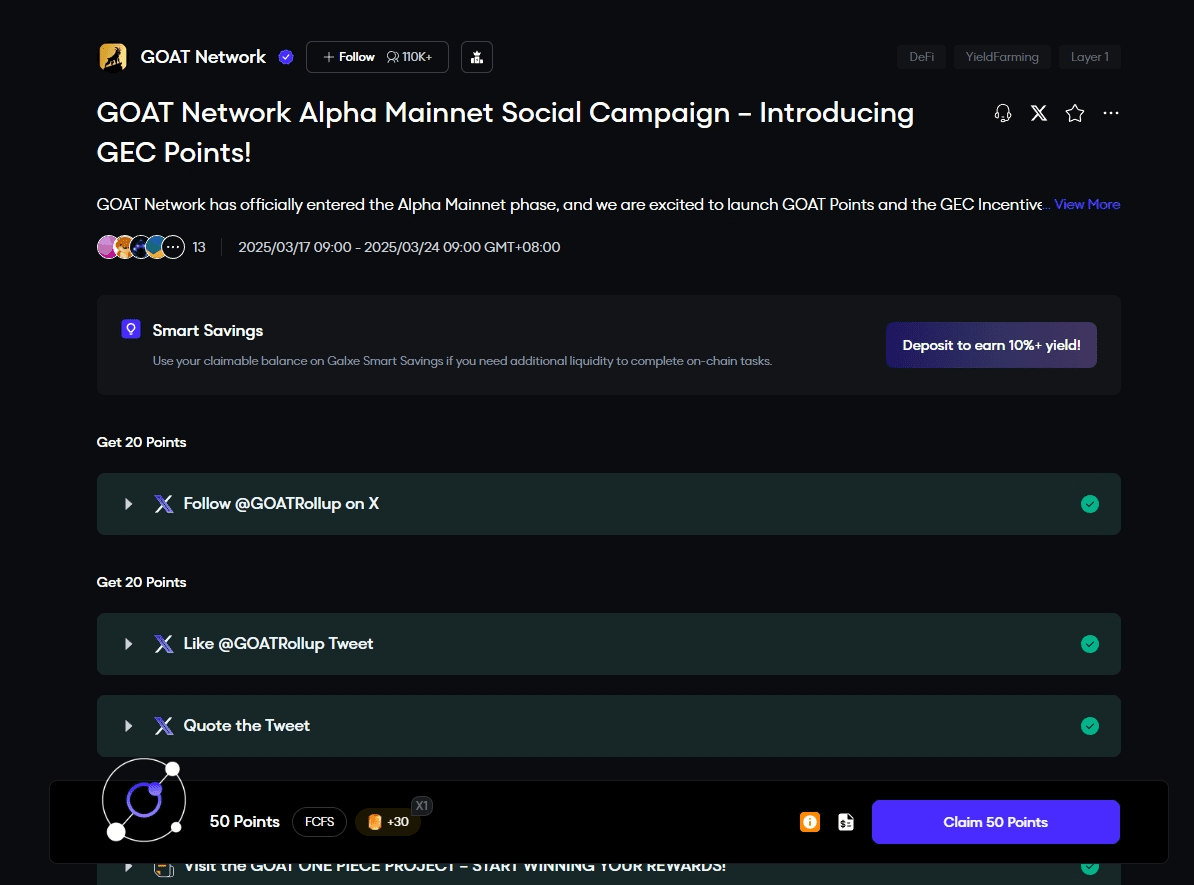Click the X logo on Quote the Tweet task
Screen dimensions: 1194x885
164,727
